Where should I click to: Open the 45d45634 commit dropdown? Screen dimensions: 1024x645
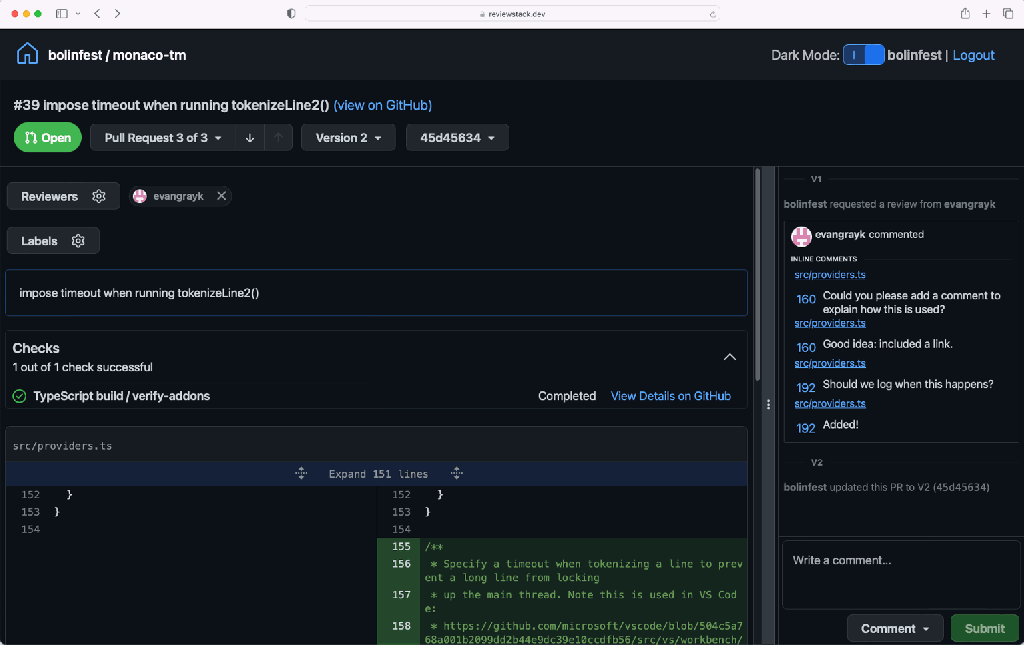click(457, 138)
